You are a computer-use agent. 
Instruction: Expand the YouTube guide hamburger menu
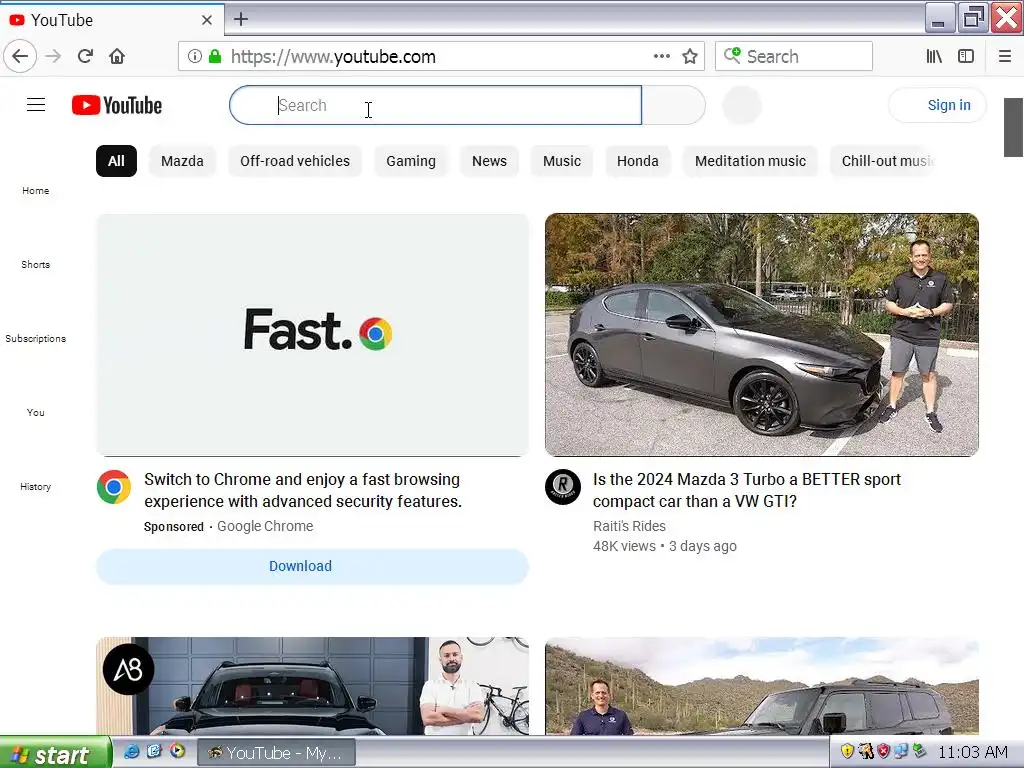point(36,105)
